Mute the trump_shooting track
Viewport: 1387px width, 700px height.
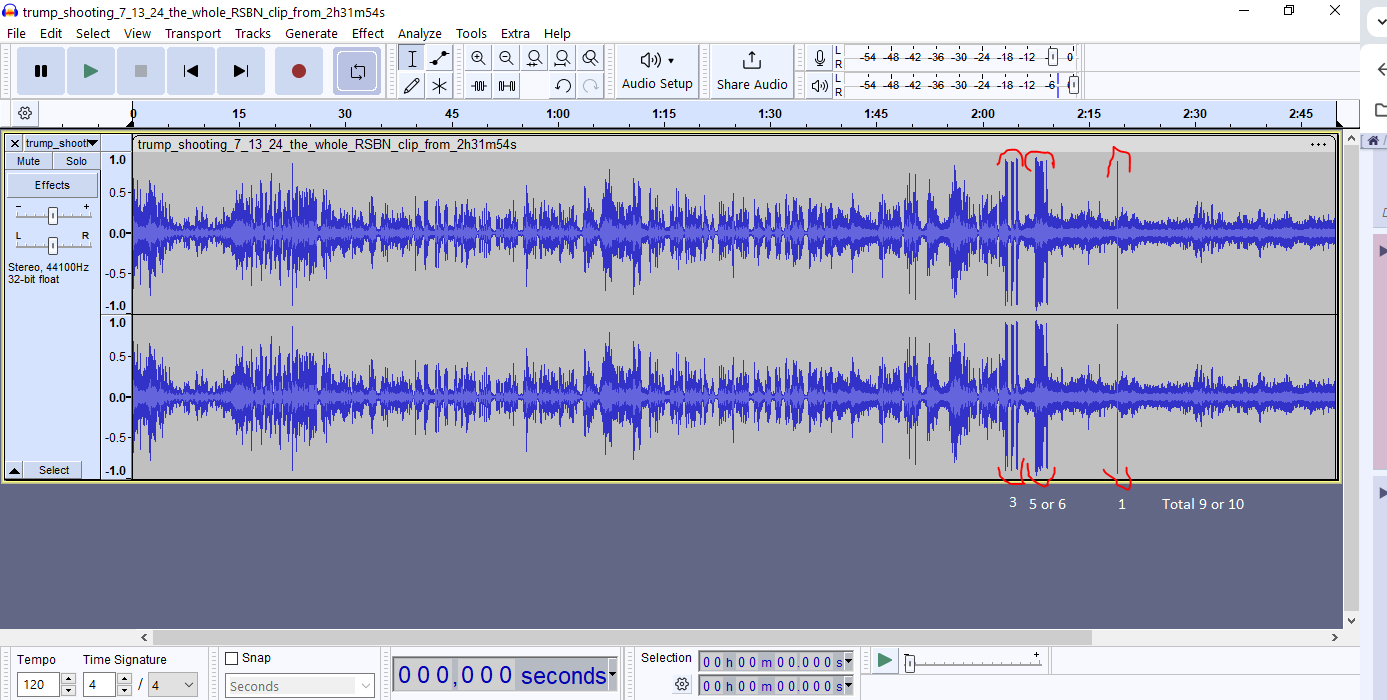[29, 161]
